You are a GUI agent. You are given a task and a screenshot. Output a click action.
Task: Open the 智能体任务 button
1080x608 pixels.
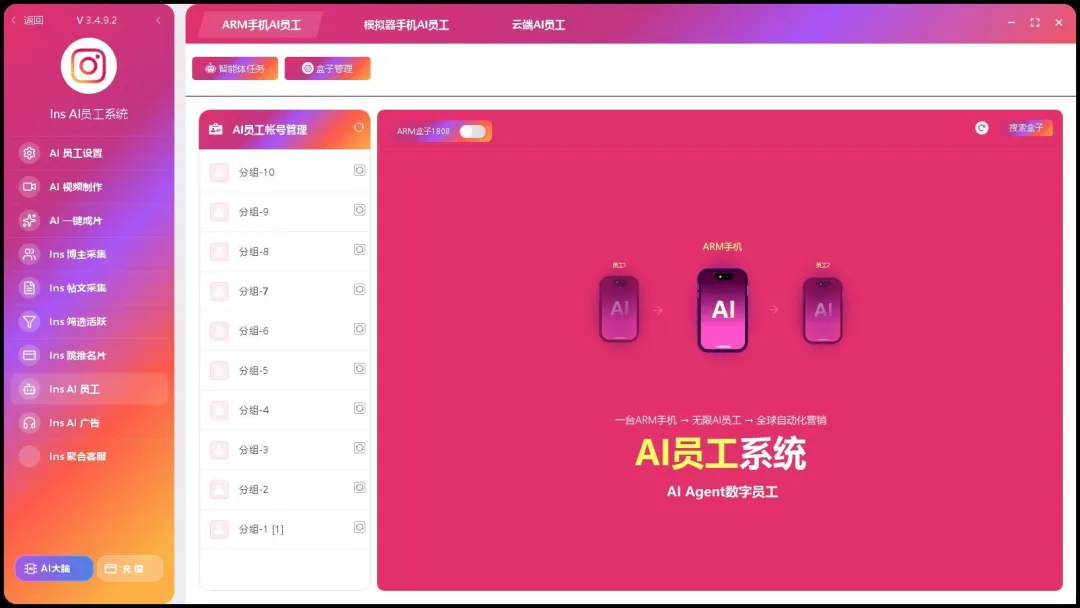pyautogui.click(x=235, y=68)
